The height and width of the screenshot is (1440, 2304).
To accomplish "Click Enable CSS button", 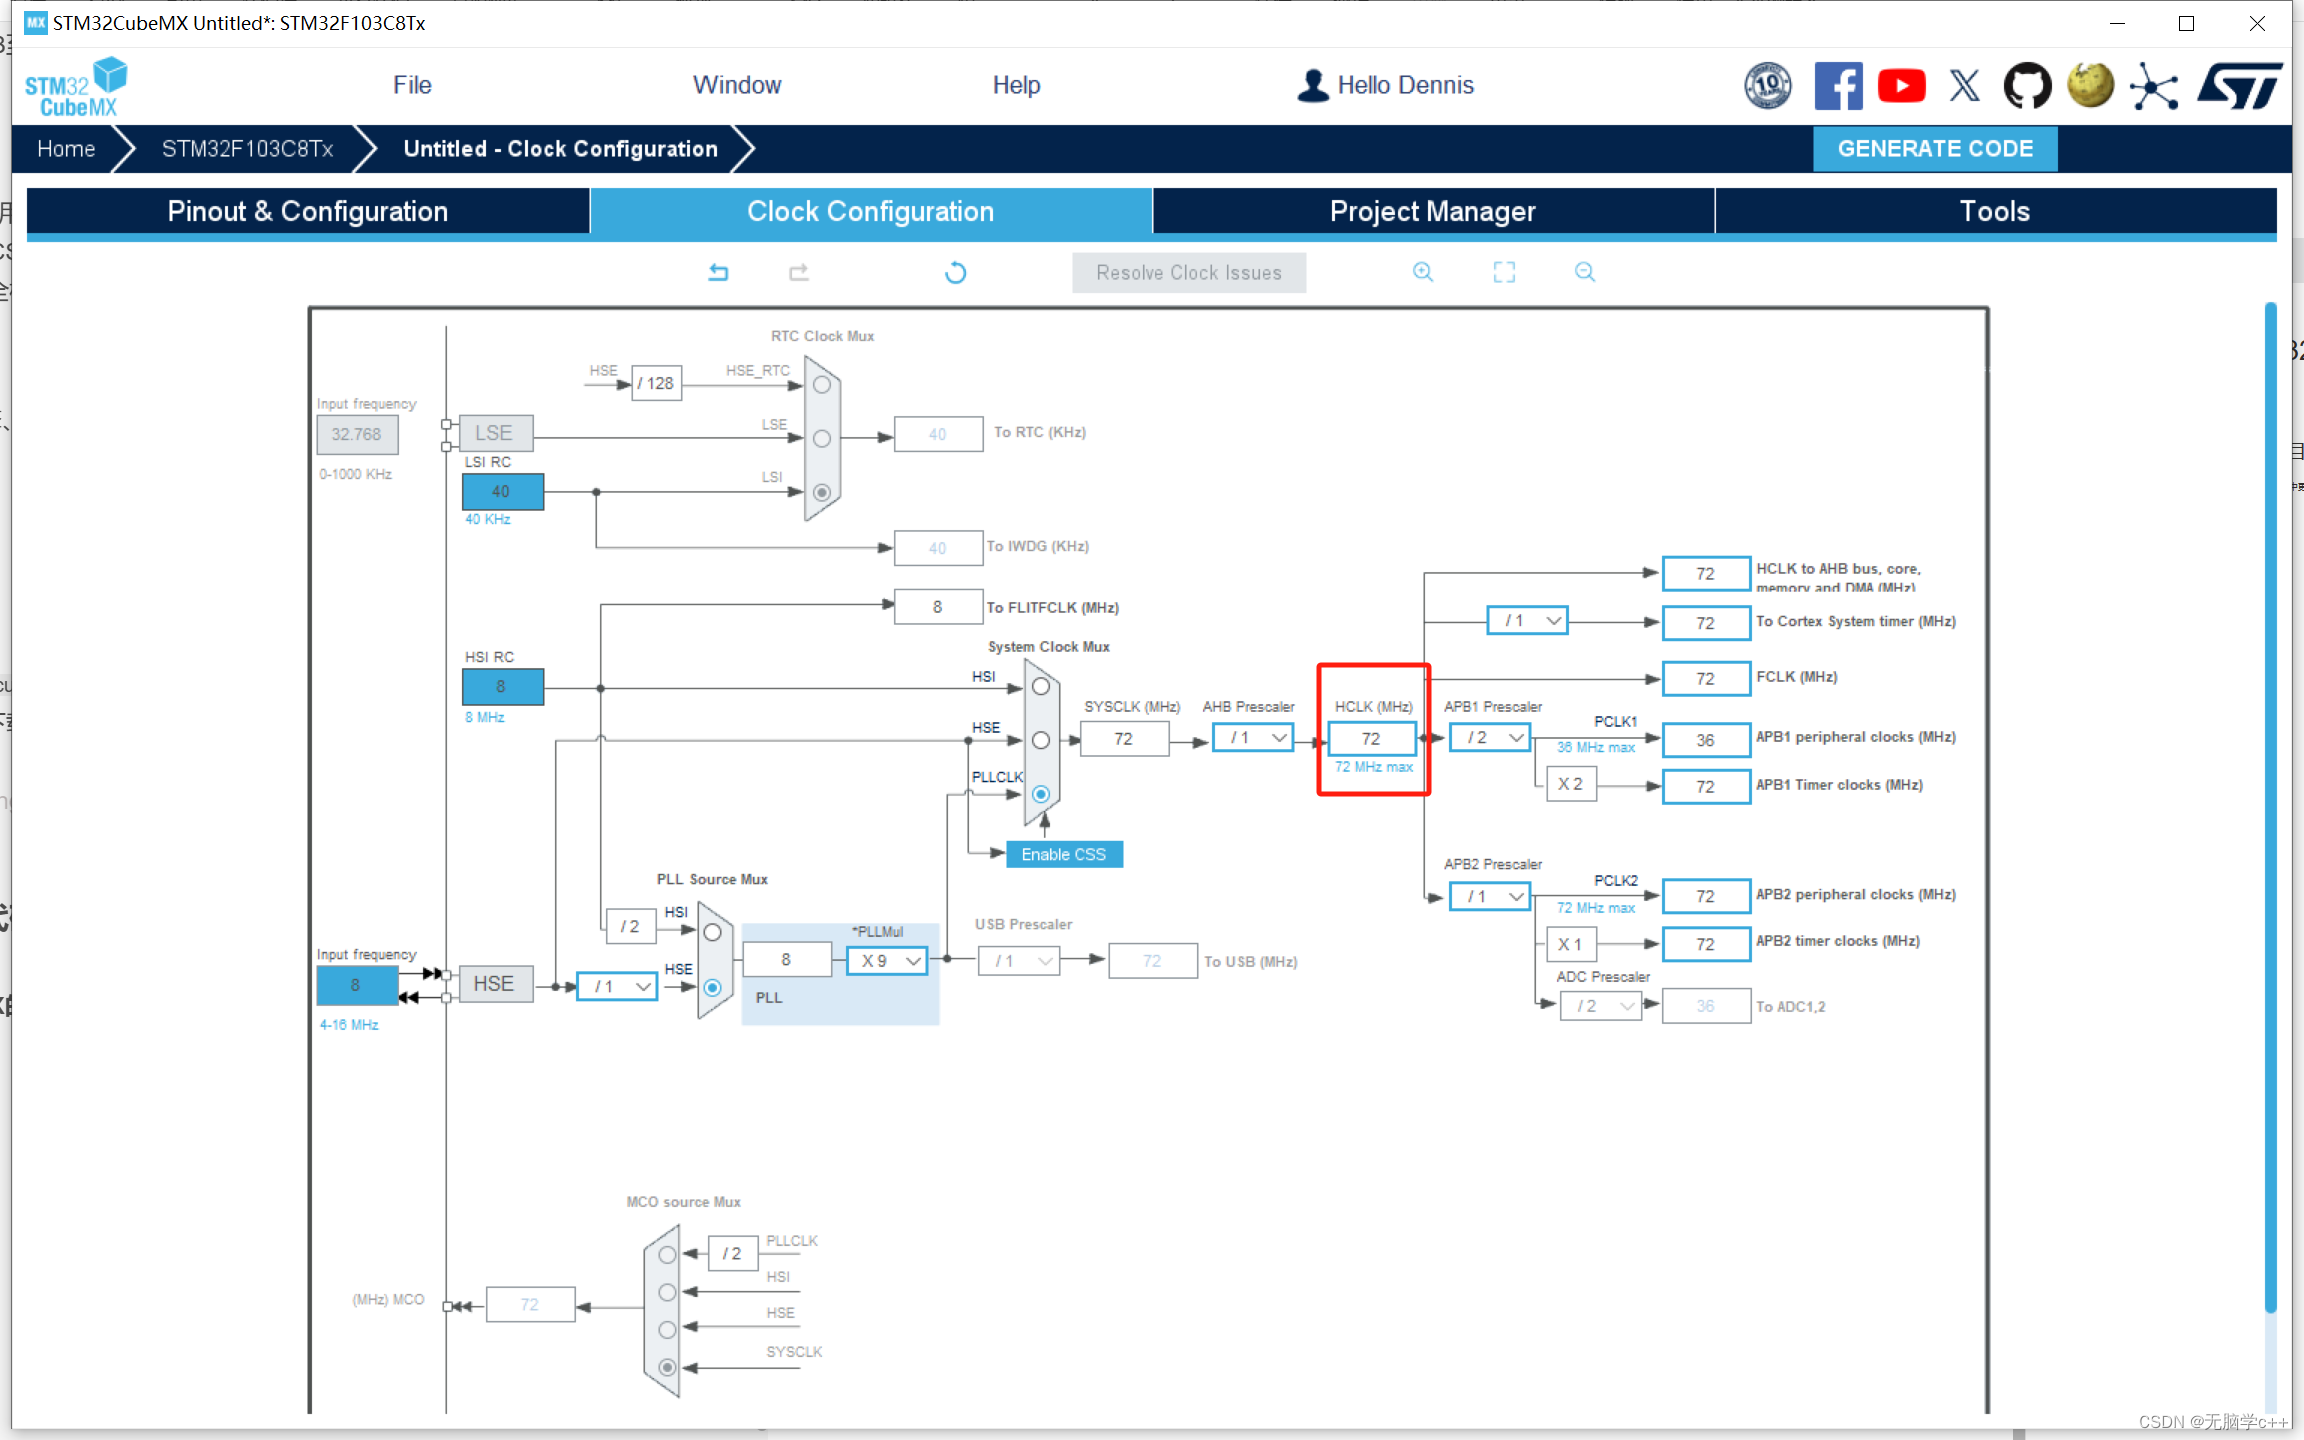I will [x=1062, y=854].
